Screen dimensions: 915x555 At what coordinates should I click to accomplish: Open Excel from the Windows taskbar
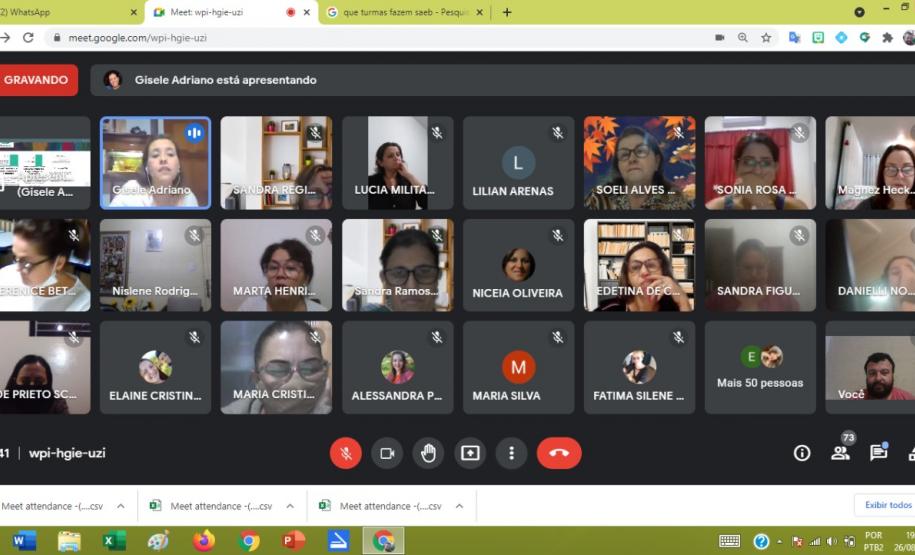tap(114, 541)
